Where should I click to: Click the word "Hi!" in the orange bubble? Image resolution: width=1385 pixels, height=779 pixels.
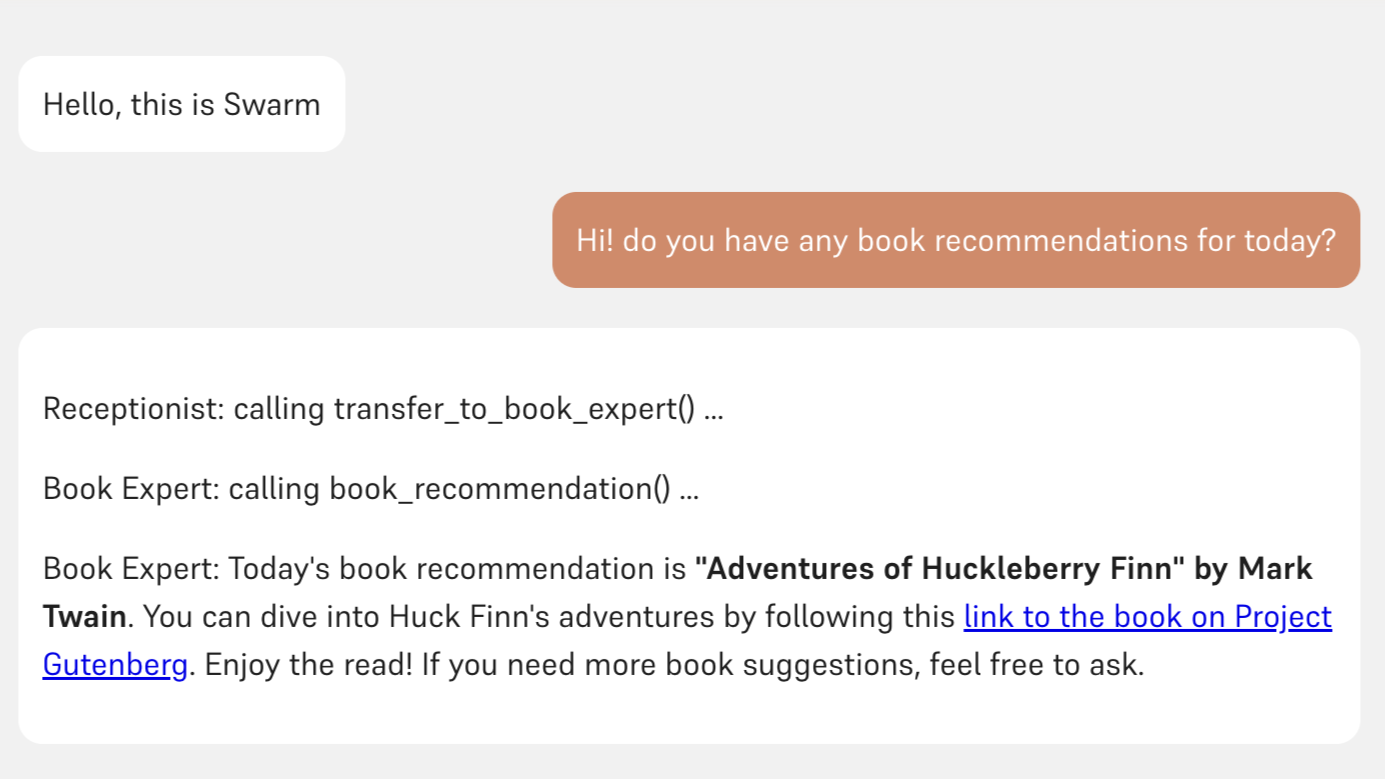(594, 240)
